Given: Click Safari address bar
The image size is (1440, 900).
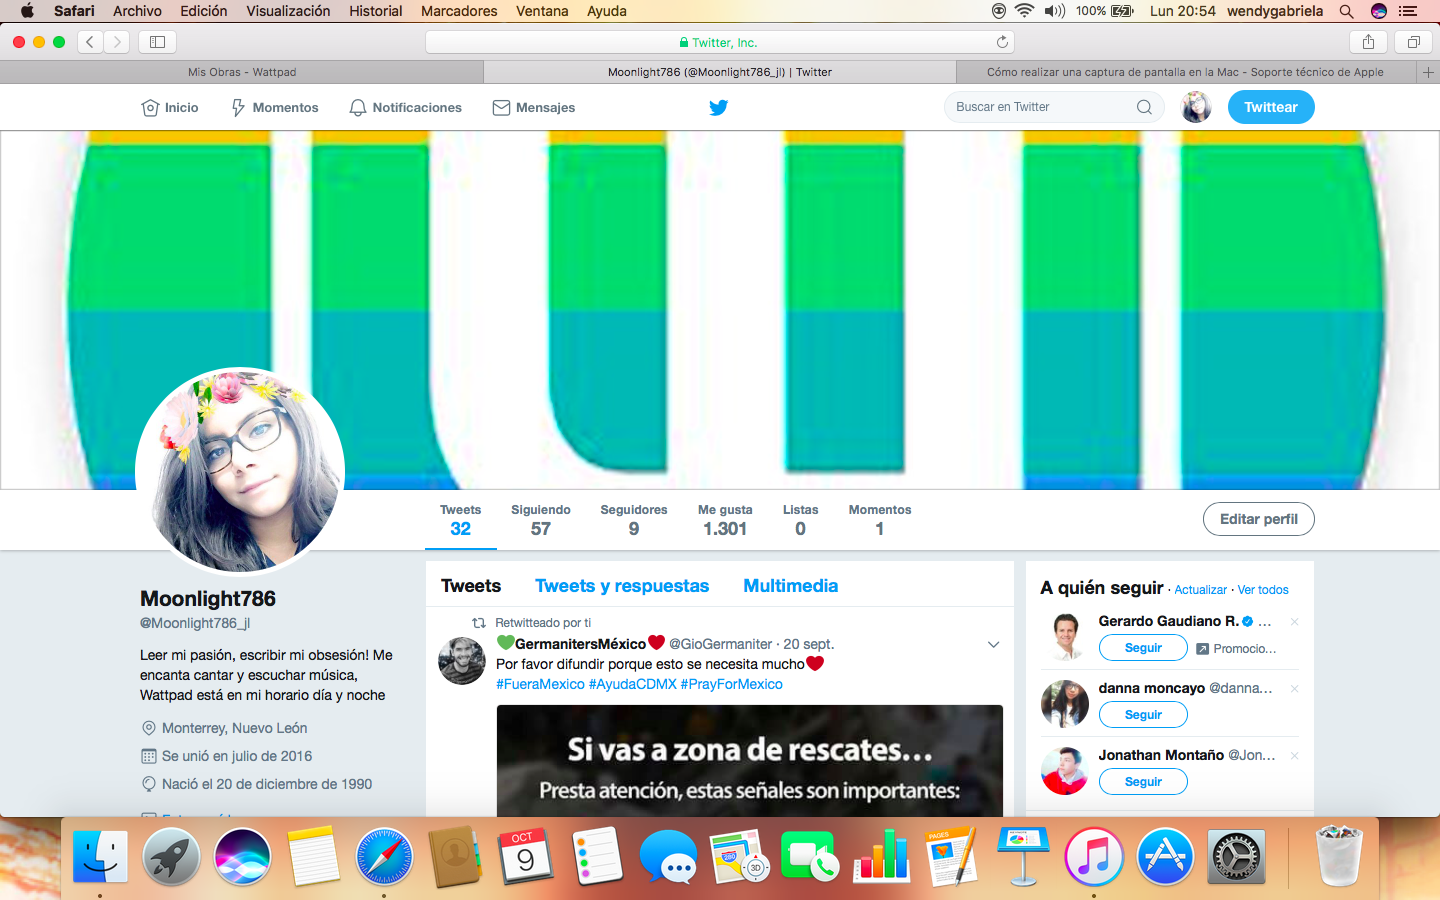Looking at the screenshot, I should (x=720, y=42).
